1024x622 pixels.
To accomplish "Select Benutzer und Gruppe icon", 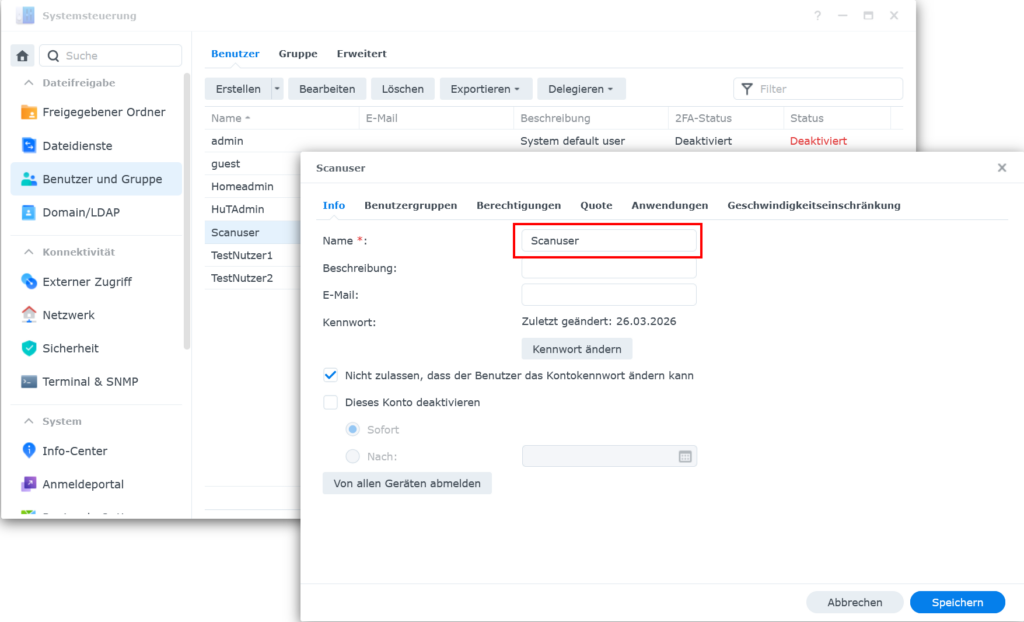I will click(29, 179).
